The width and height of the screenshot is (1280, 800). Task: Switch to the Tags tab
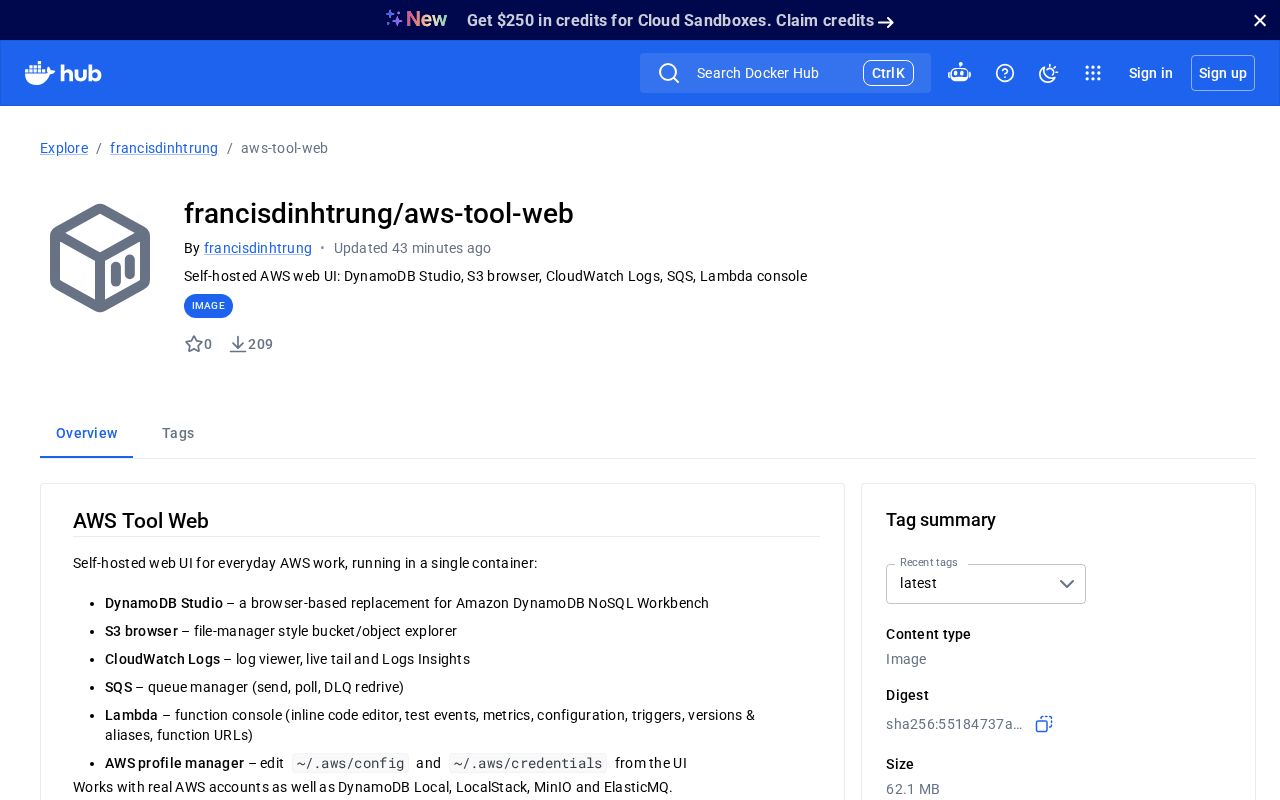click(178, 433)
